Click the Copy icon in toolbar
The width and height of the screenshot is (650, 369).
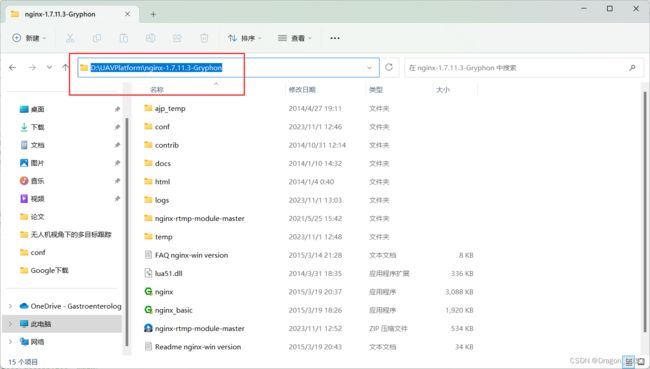click(97, 38)
